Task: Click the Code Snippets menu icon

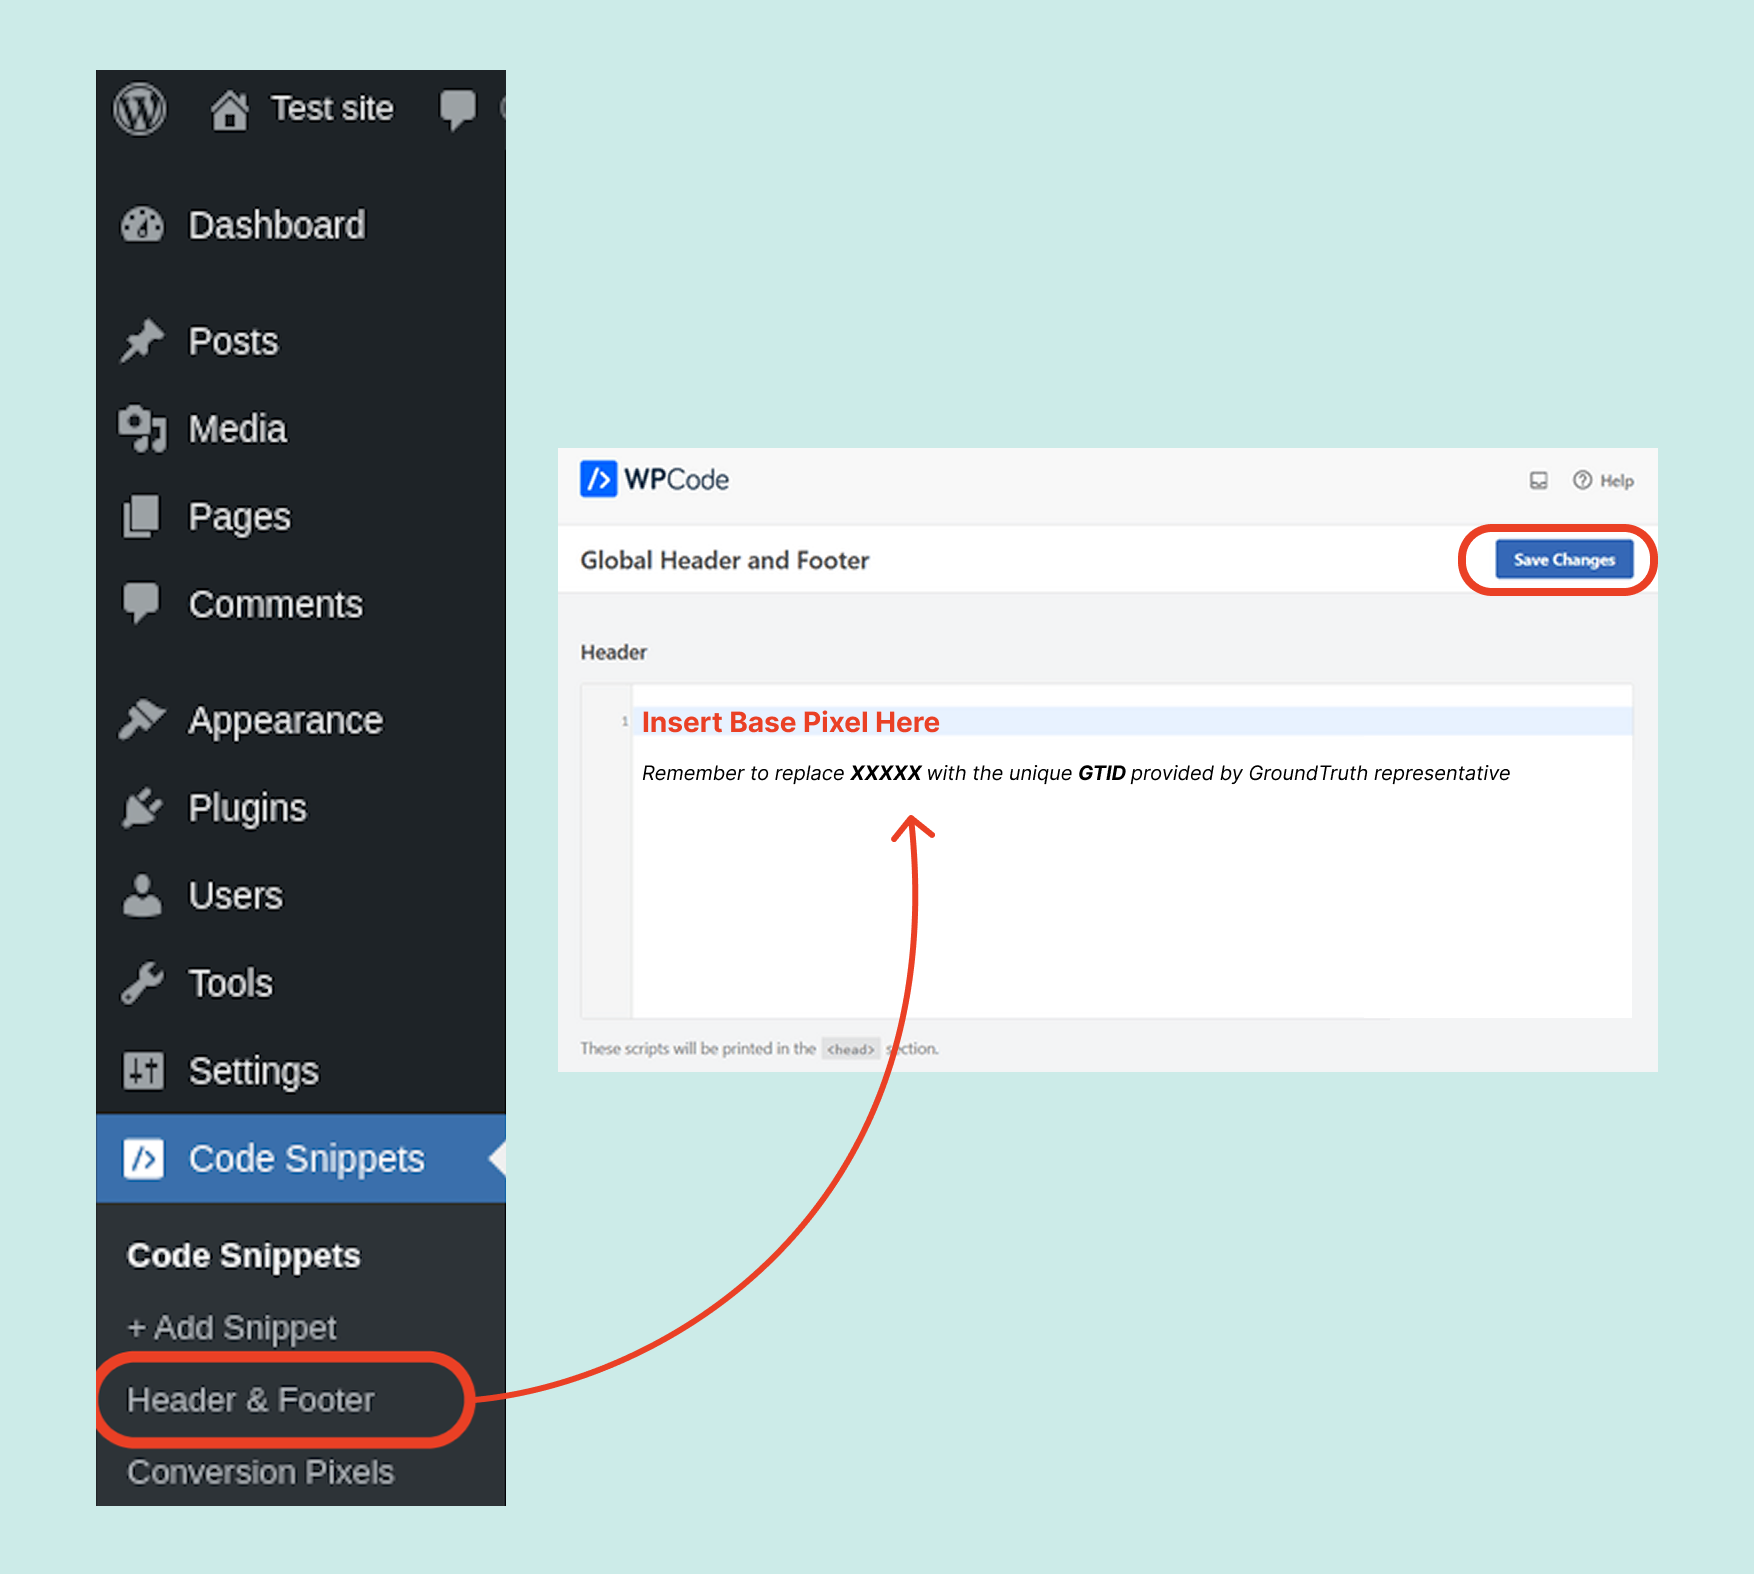Action: coord(143,1158)
